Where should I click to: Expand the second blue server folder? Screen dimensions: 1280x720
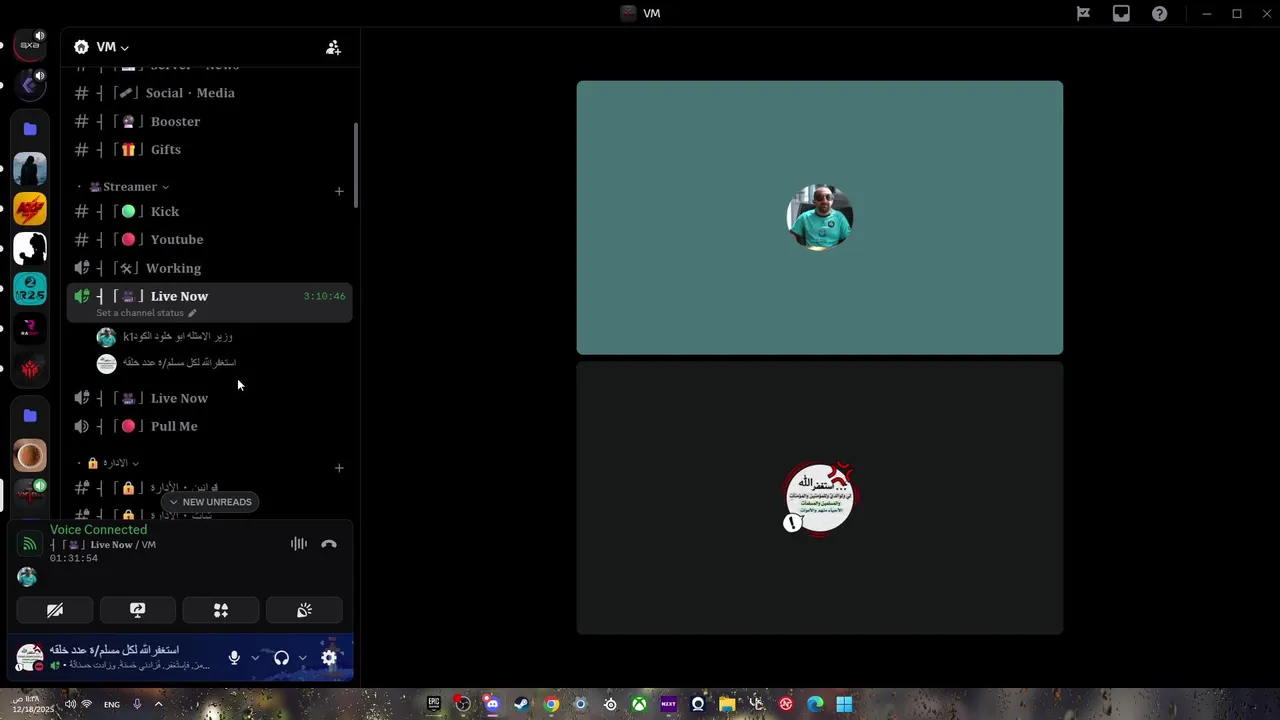click(30, 415)
